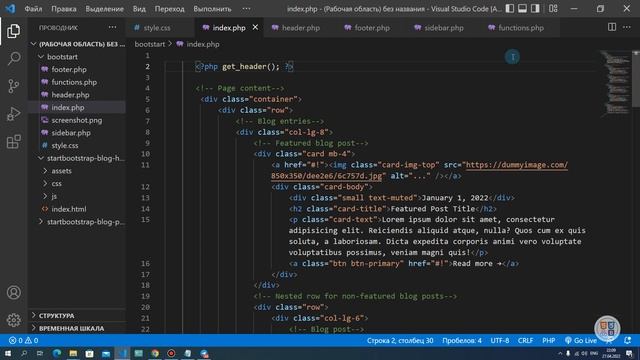This screenshot has height=360, width=640.
Task: Open Microsoft Edge from taskbar
Action: coord(57,353)
